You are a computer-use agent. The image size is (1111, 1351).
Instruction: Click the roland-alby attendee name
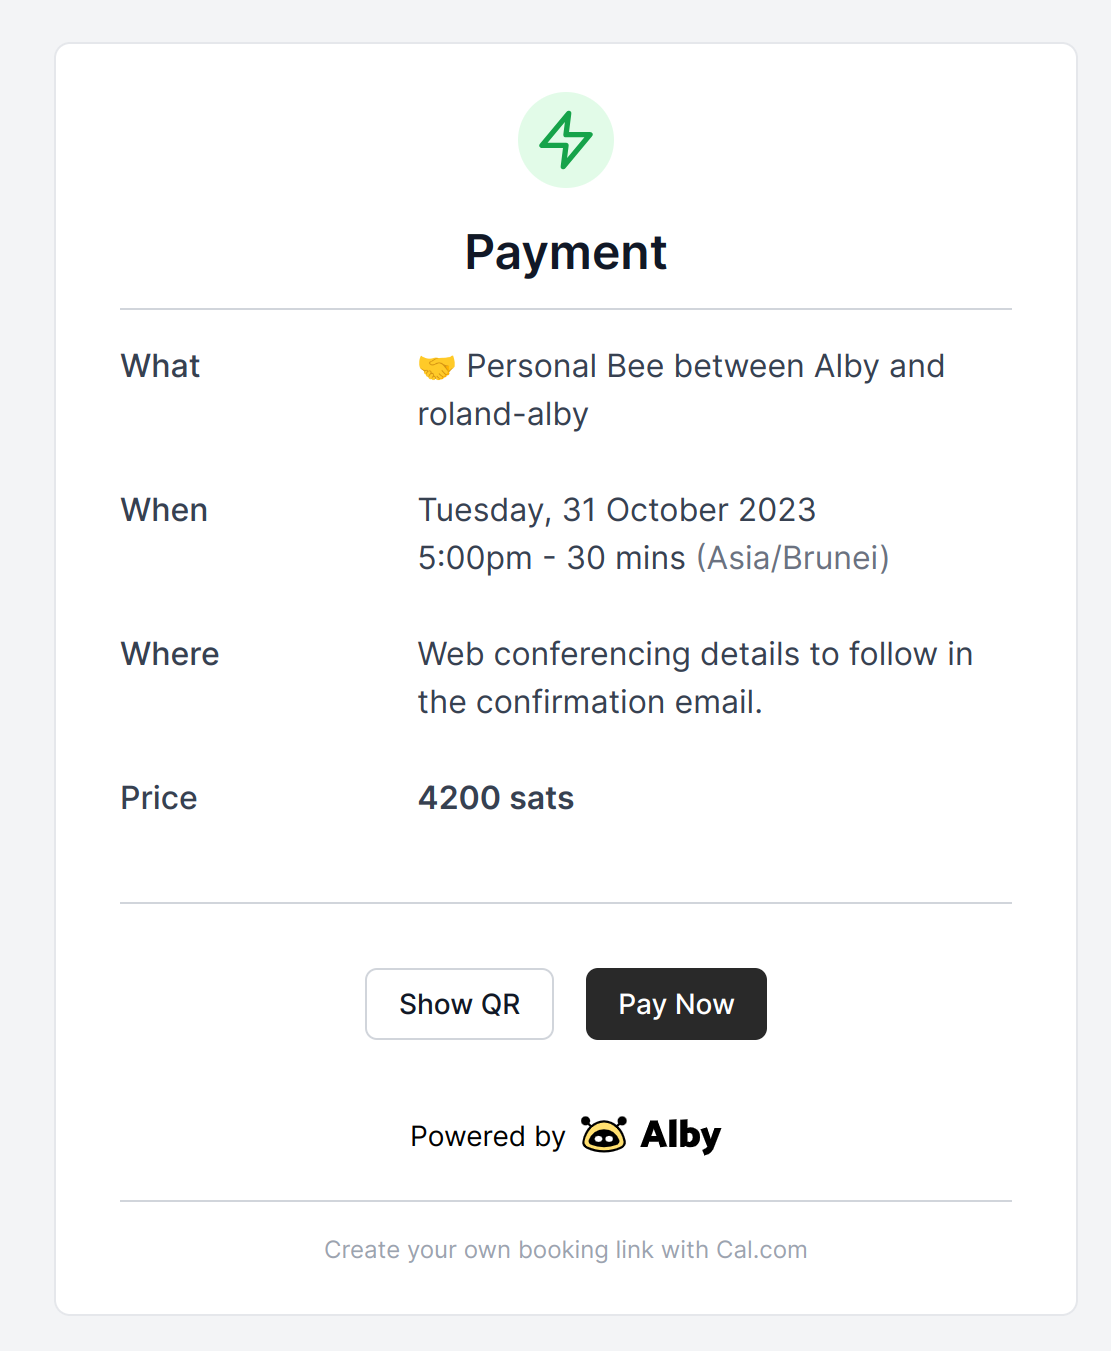point(503,414)
